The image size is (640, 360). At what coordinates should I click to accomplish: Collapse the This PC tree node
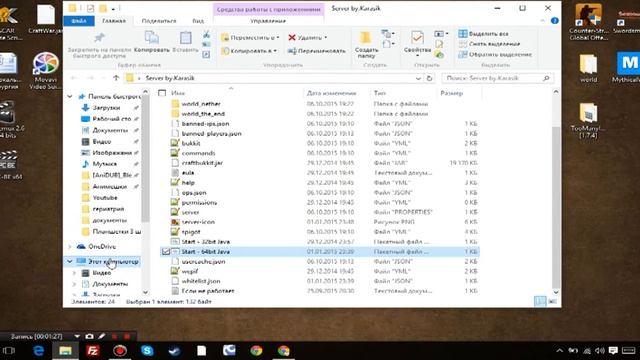tap(70, 262)
